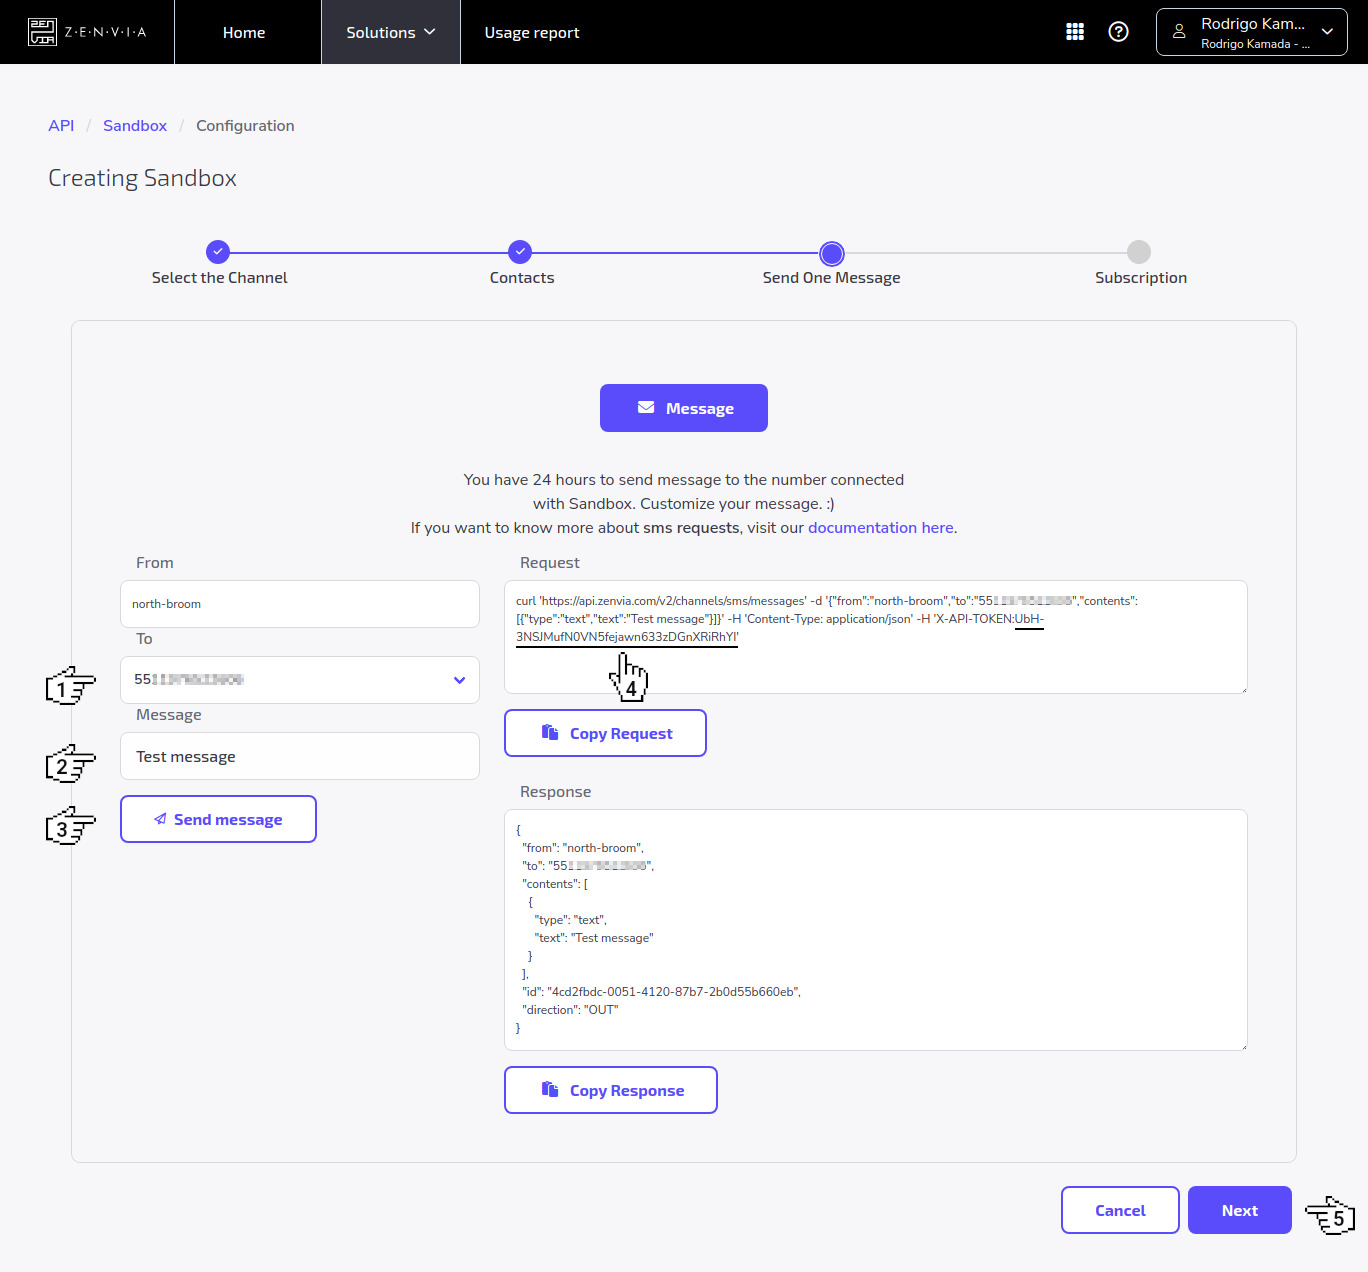Click the Next button
The width and height of the screenshot is (1368, 1272).
1239,1210
